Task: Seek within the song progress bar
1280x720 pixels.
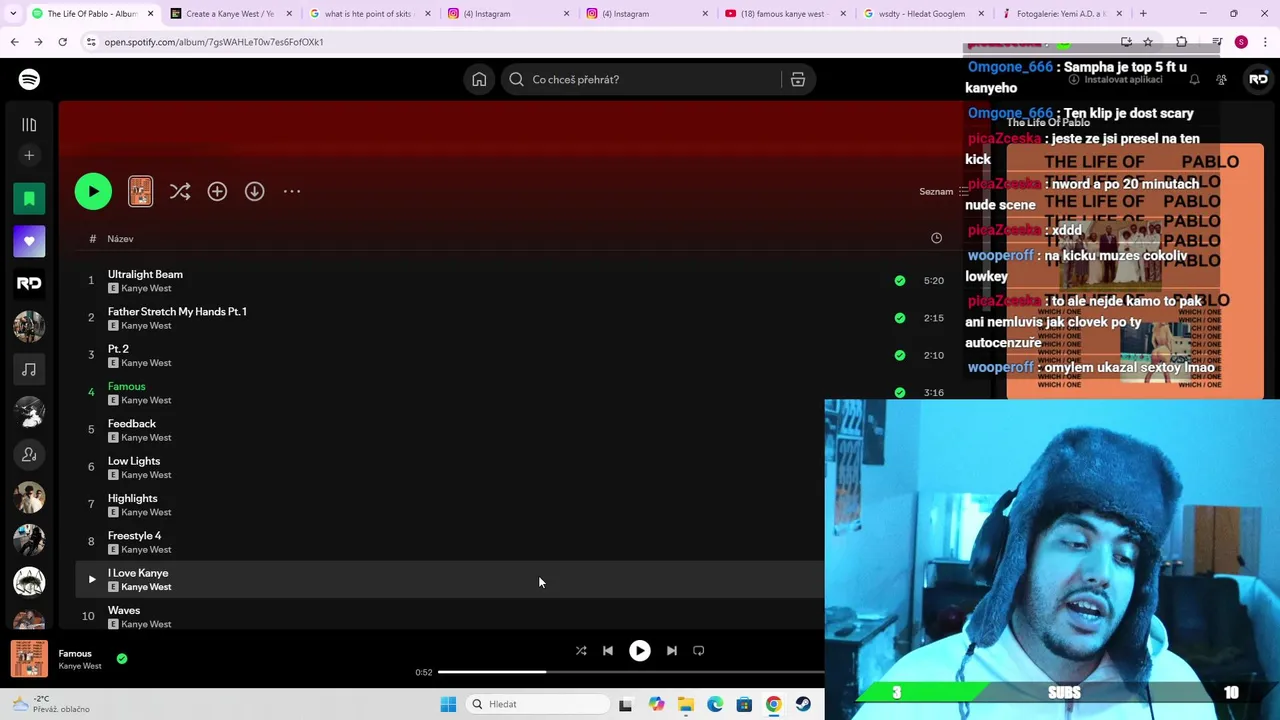Action: tap(631, 672)
